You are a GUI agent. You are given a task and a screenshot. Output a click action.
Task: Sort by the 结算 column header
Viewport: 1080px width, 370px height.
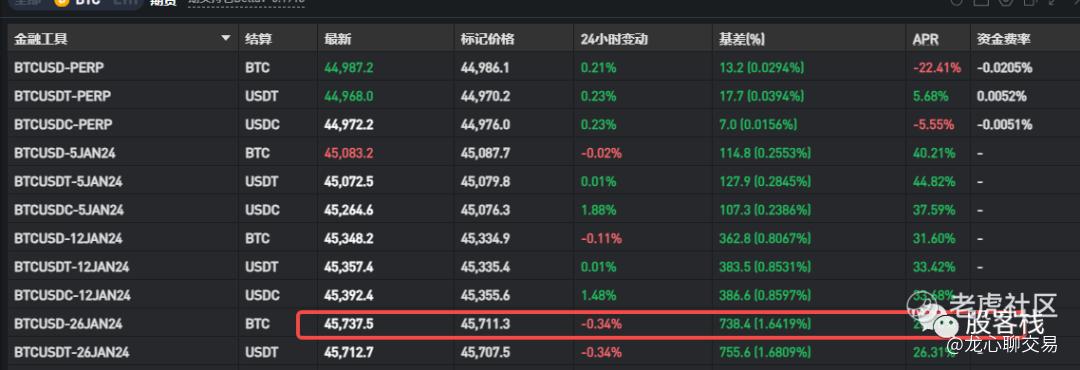[x=258, y=39]
